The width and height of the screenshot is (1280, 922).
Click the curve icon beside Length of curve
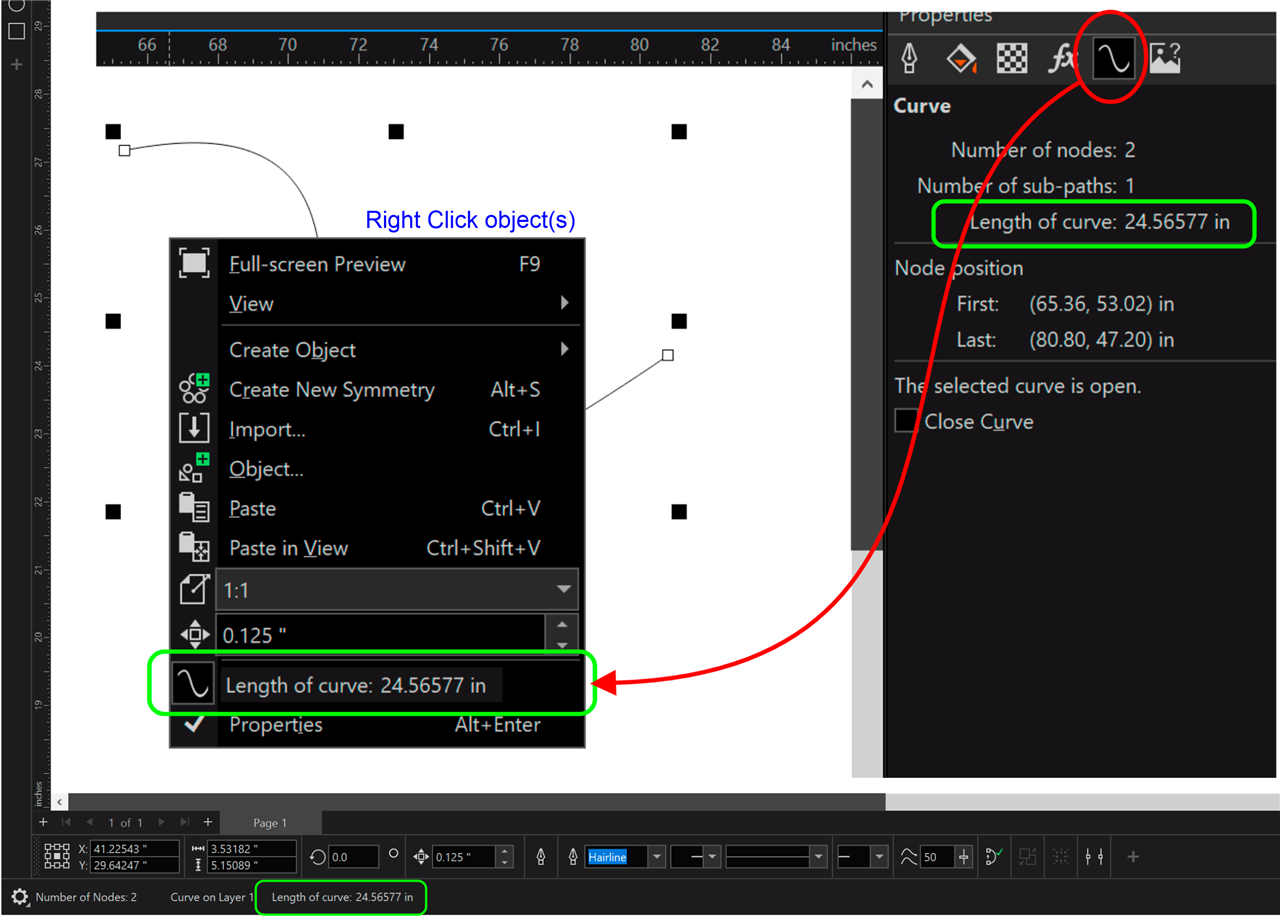tap(193, 684)
